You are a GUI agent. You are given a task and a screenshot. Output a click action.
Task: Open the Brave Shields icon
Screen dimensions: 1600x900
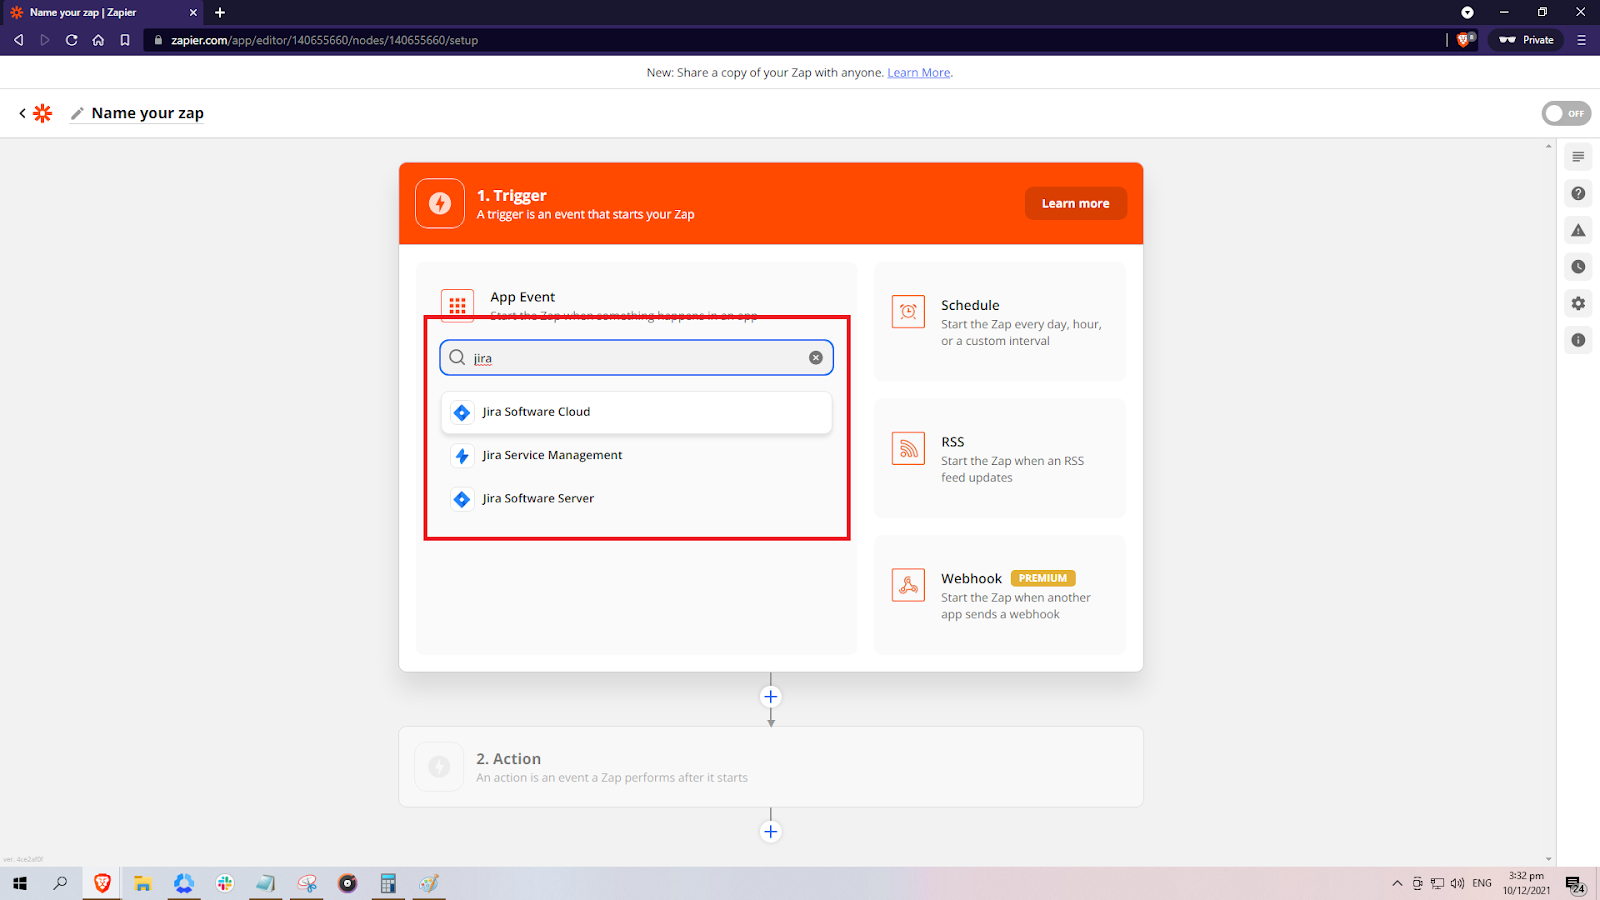point(1465,40)
